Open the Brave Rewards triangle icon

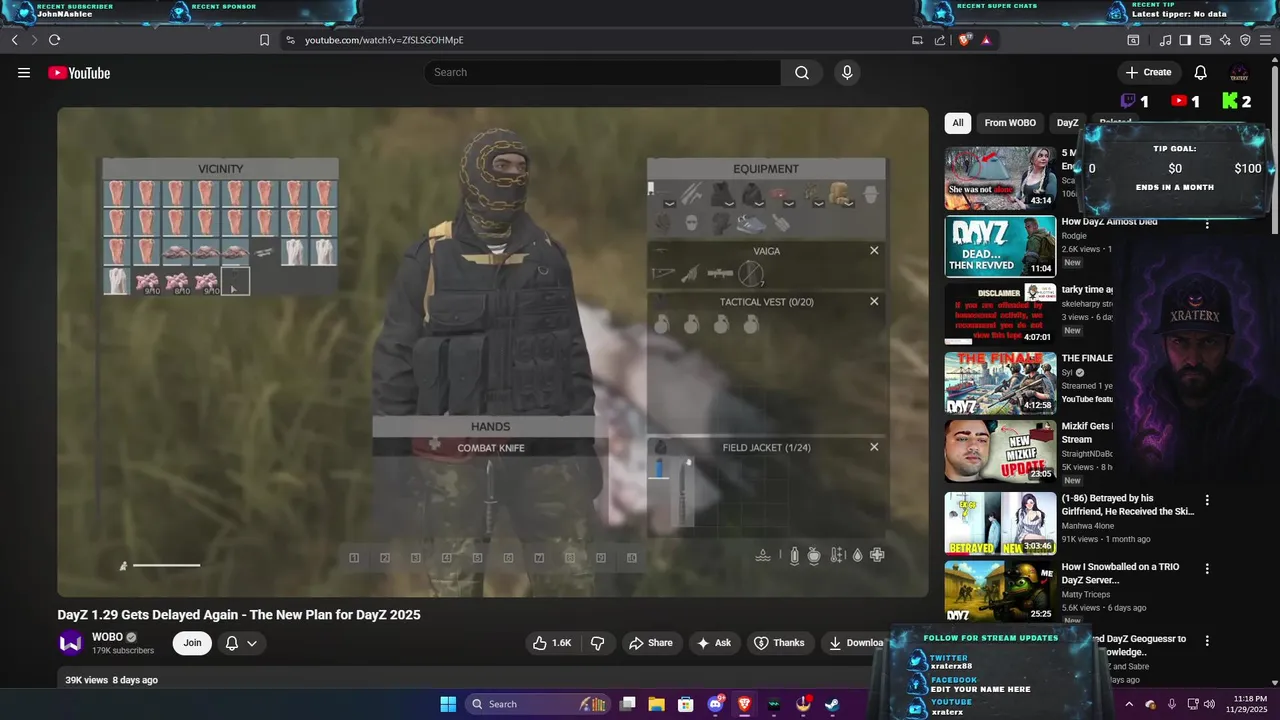pos(986,40)
